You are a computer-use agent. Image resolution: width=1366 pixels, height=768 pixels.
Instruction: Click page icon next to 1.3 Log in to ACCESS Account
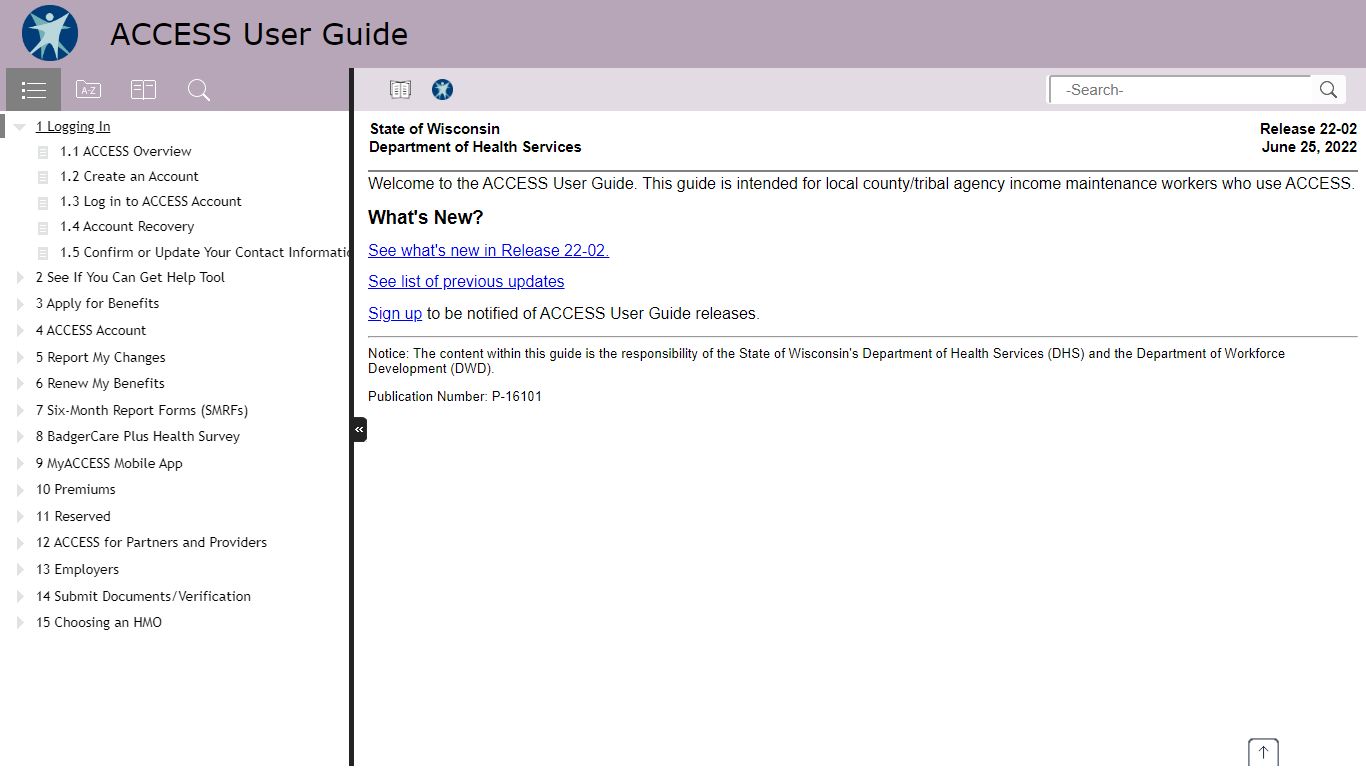click(43, 202)
